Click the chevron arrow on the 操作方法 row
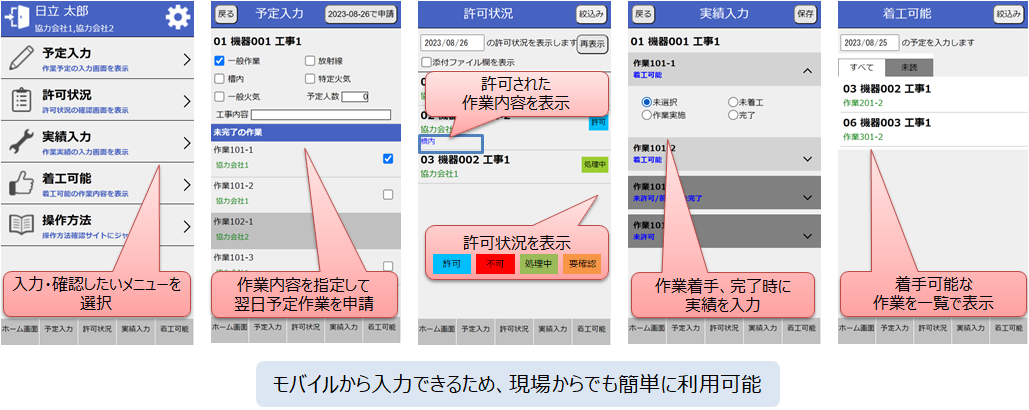Viewport: 1029px width, 410px height. click(x=186, y=224)
